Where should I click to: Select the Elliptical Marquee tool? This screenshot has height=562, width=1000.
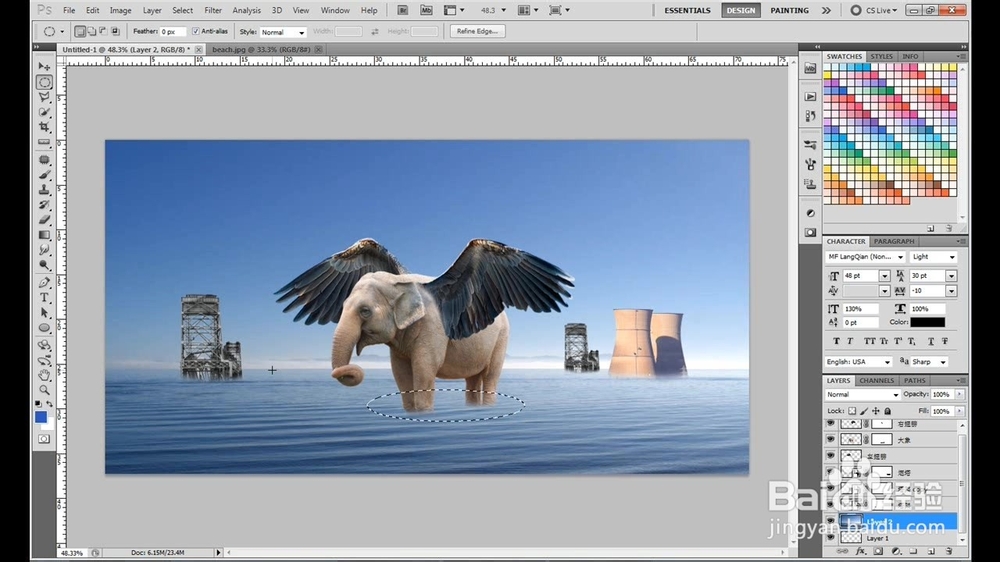44,82
